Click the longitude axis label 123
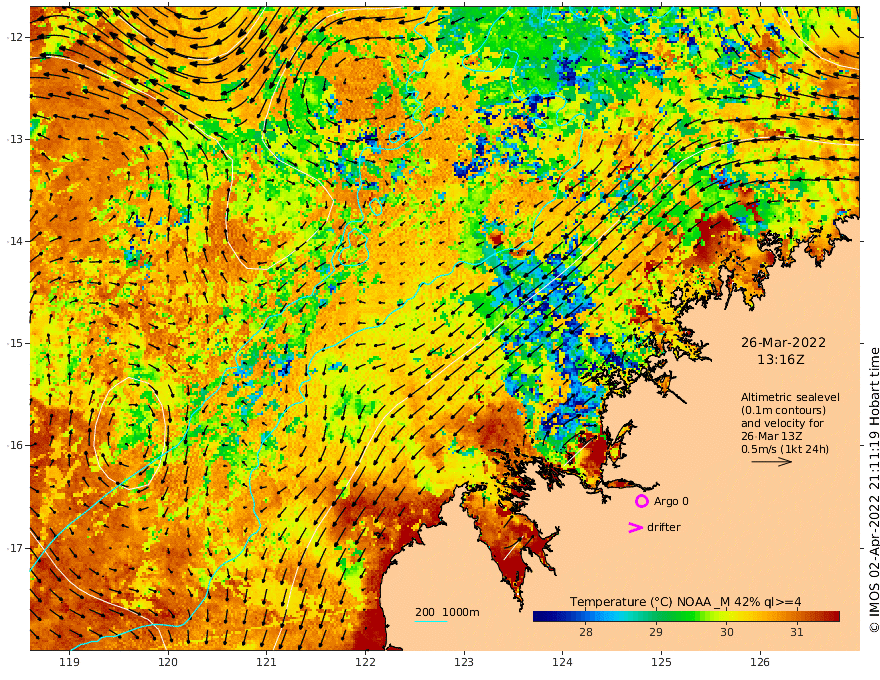The width and height of the screenshot is (880, 680). coord(464,662)
